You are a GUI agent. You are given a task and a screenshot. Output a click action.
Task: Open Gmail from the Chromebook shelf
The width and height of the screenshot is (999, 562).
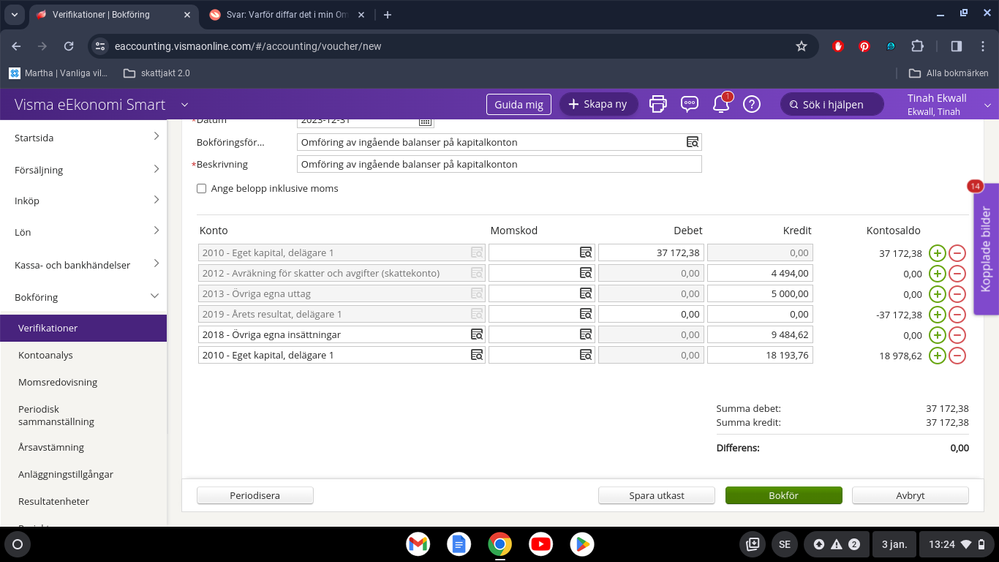[x=418, y=544]
